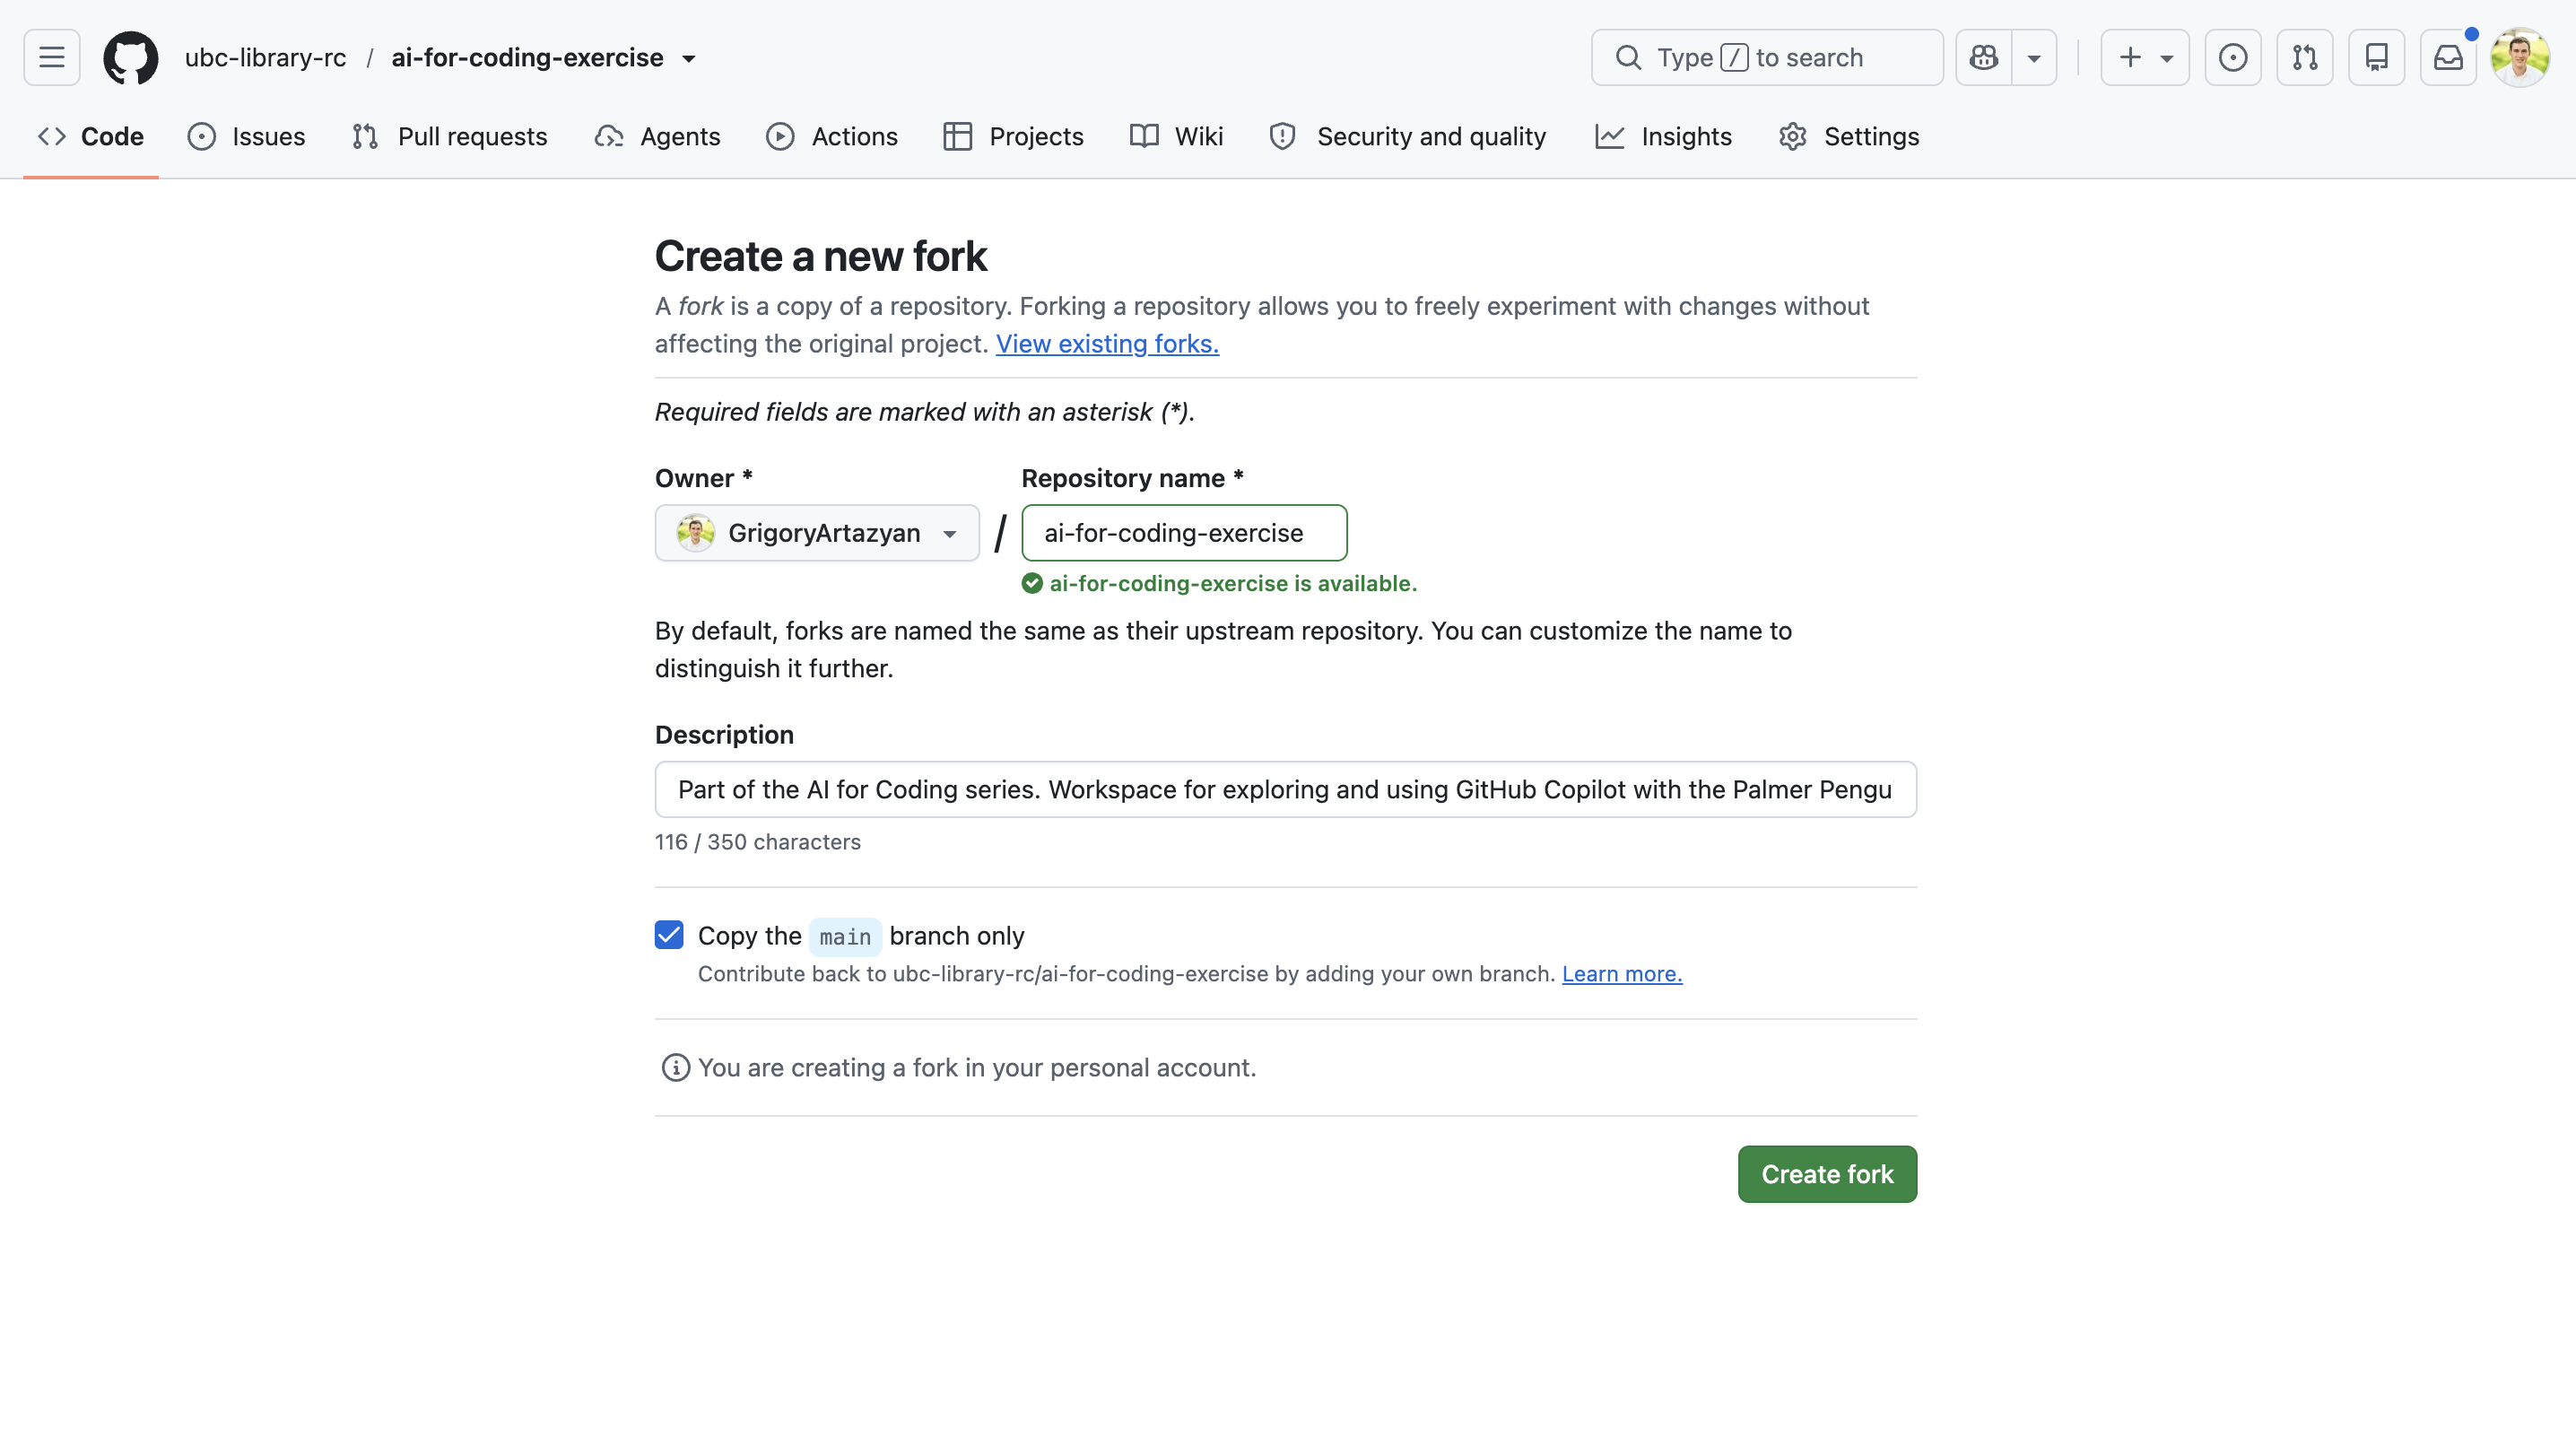Screen dimensions: 2576x1455
Task: Switch to the Code tab
Action: [91, 136]
